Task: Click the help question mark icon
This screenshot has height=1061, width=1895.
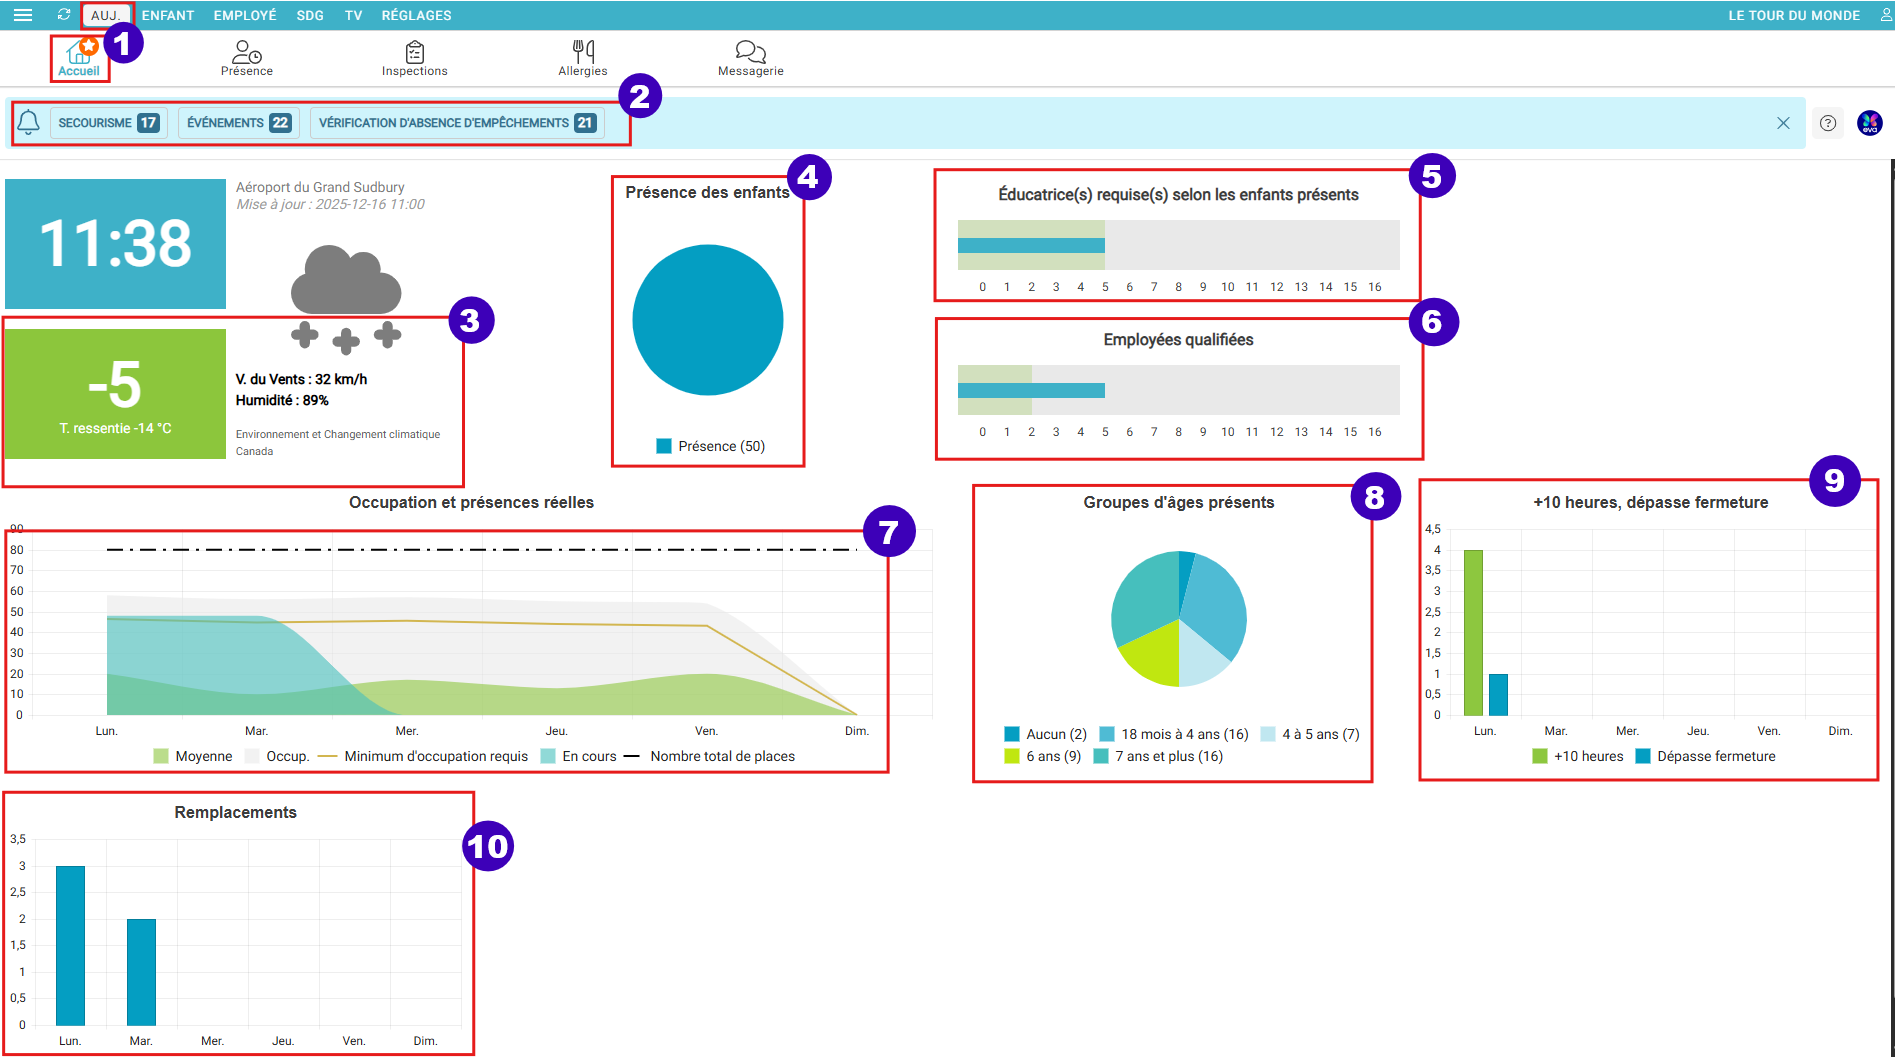Action: [1828, 123]
